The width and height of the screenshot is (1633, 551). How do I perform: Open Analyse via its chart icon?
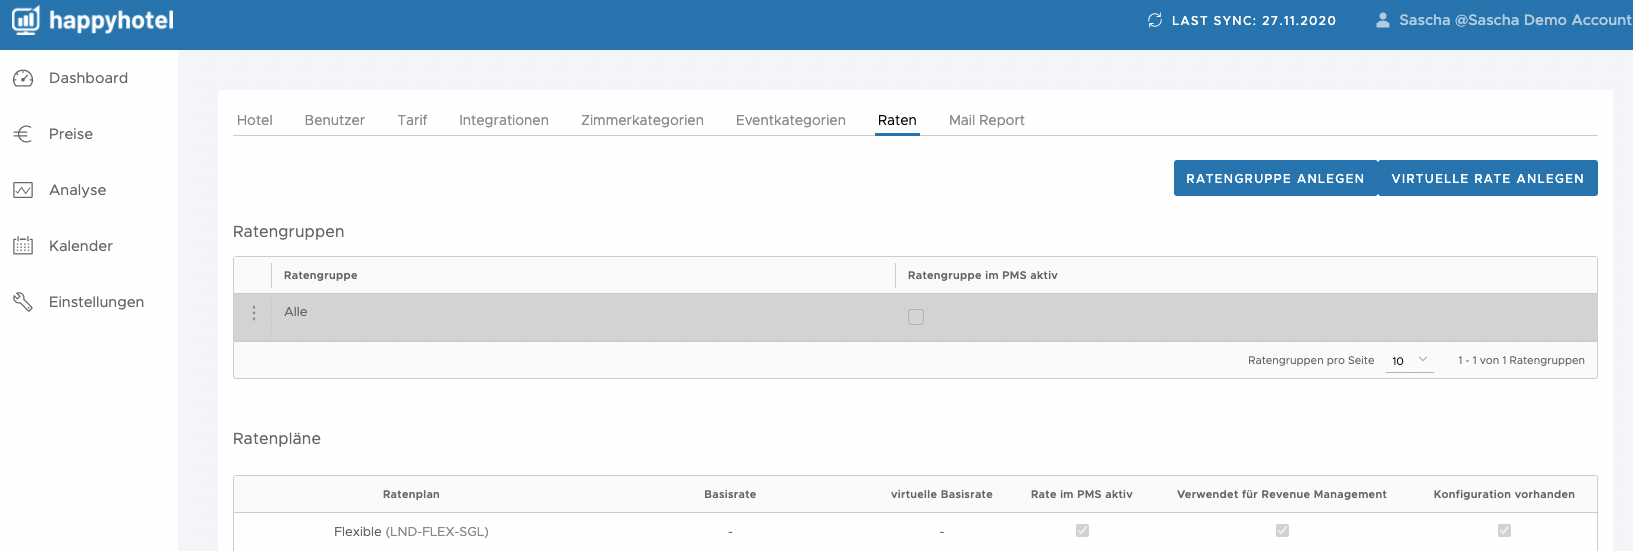point(23,190)
